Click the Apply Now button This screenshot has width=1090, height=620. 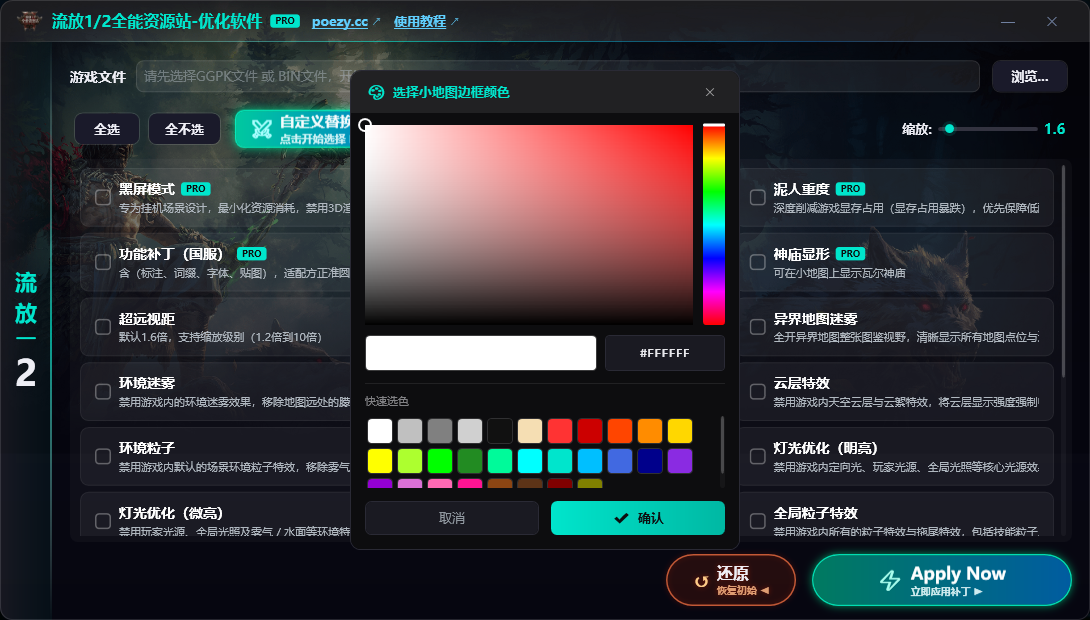[x=942, y=580]
